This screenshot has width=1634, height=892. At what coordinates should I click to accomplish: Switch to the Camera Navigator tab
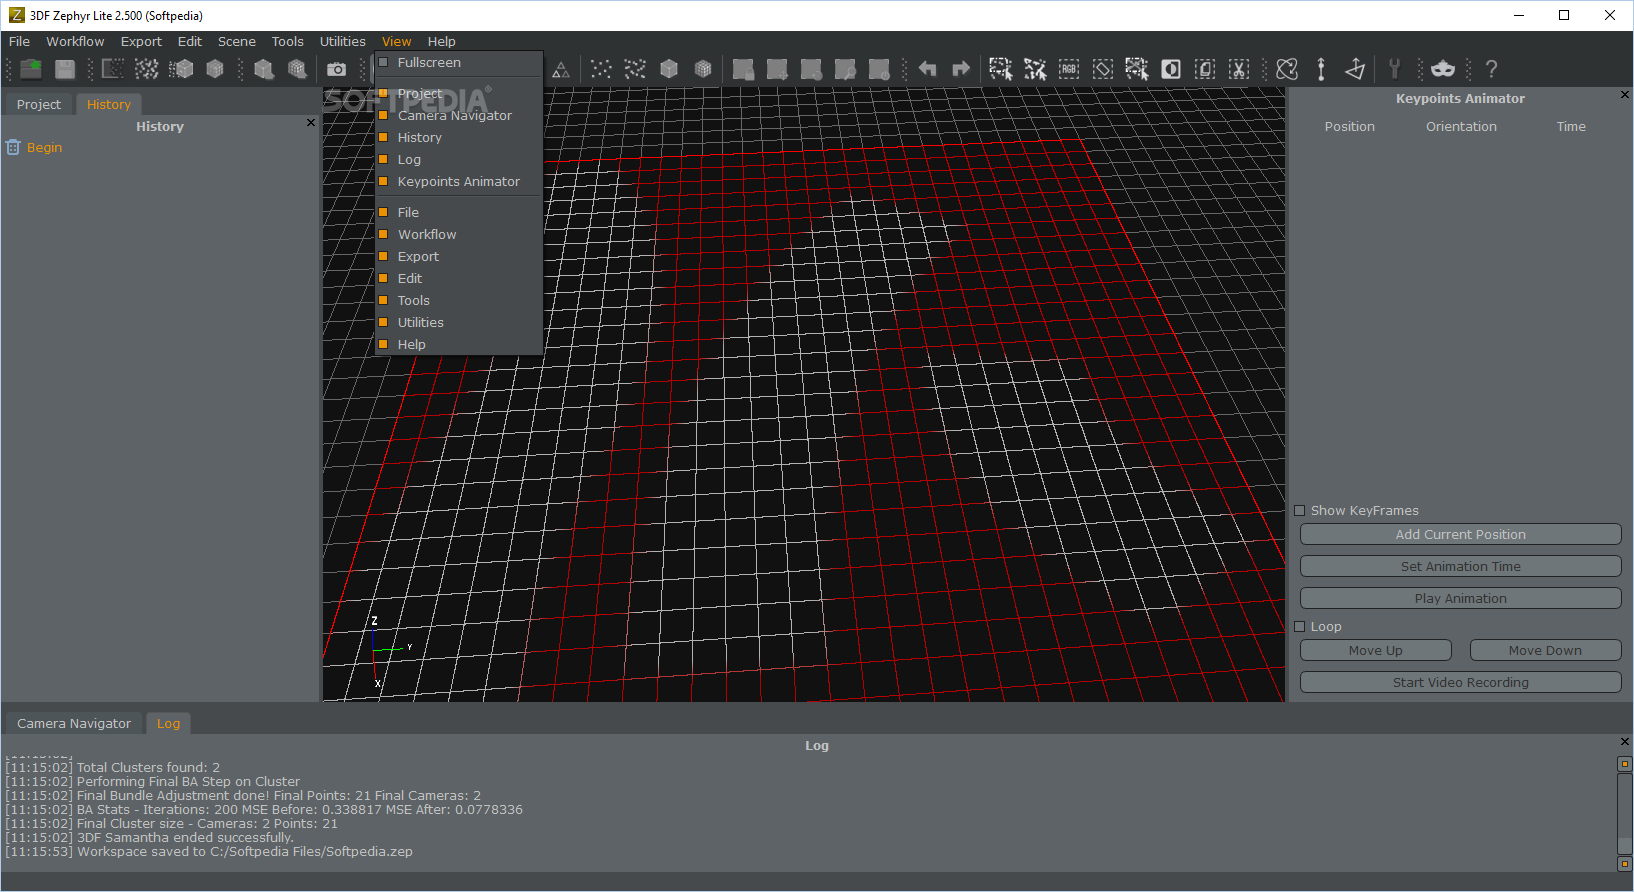74,723
